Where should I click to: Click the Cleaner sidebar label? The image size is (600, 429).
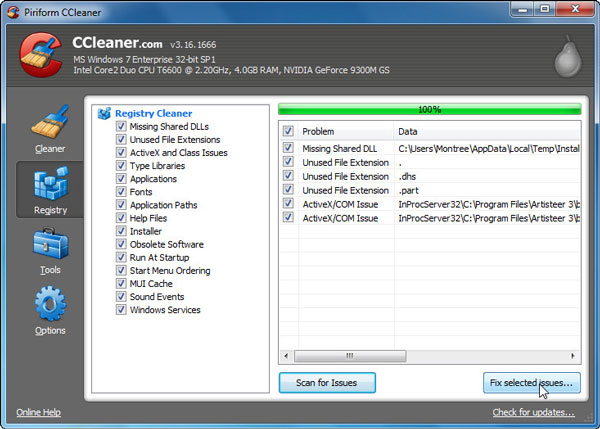(50, 149)
